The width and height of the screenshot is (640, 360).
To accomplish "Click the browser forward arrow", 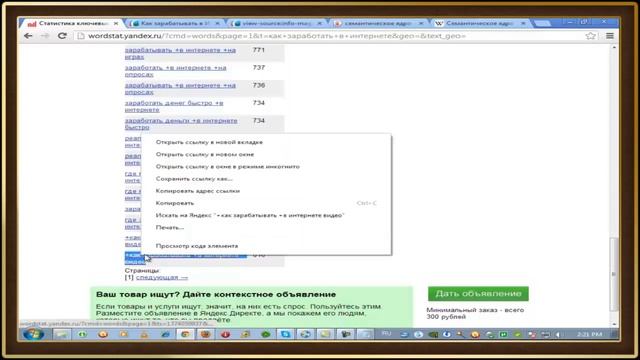I will click(45, 36).
